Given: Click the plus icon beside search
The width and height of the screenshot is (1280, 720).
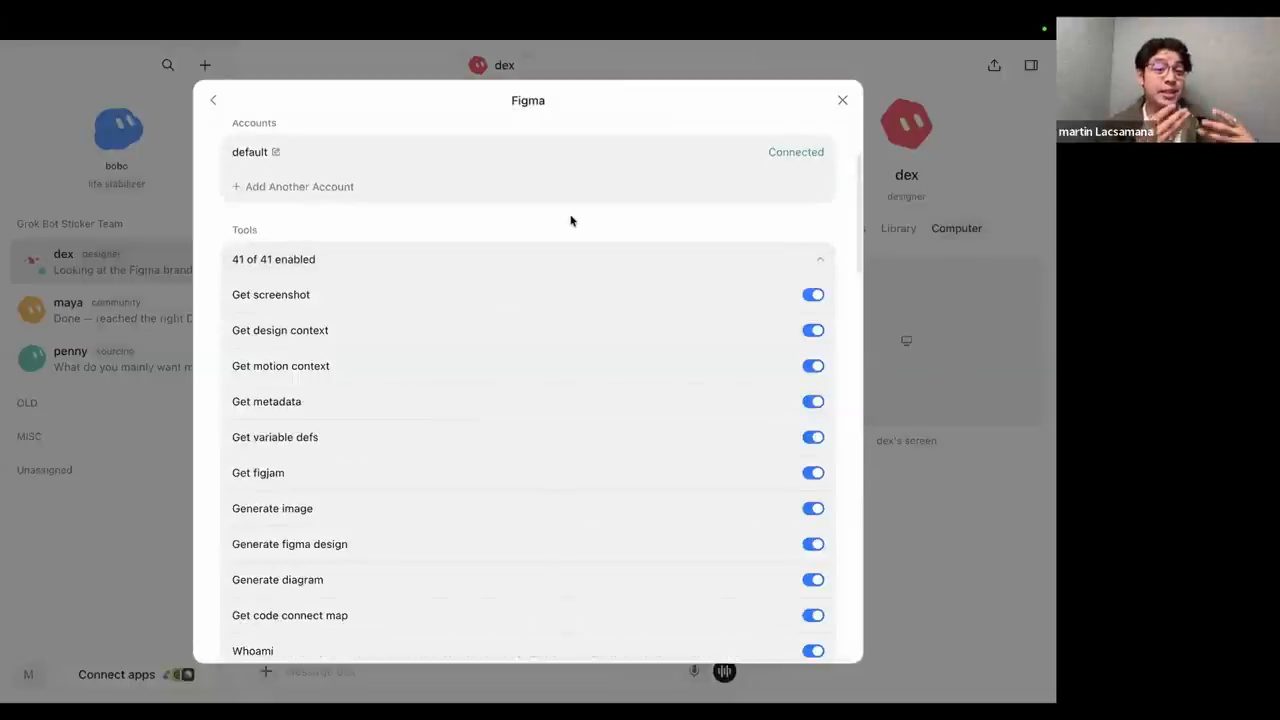Looking at the screenshot, I should click(x=205, y=65).
